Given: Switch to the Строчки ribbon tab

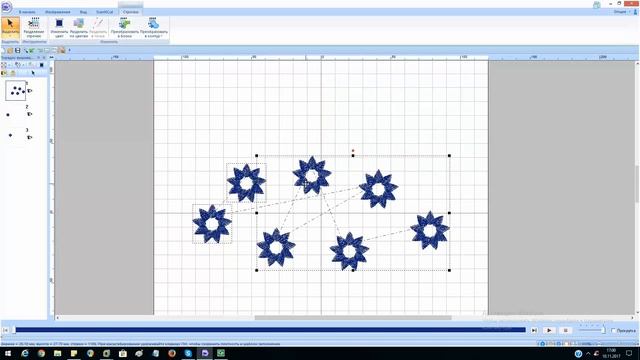Looking at the screenshot, I should pos(131,12).
